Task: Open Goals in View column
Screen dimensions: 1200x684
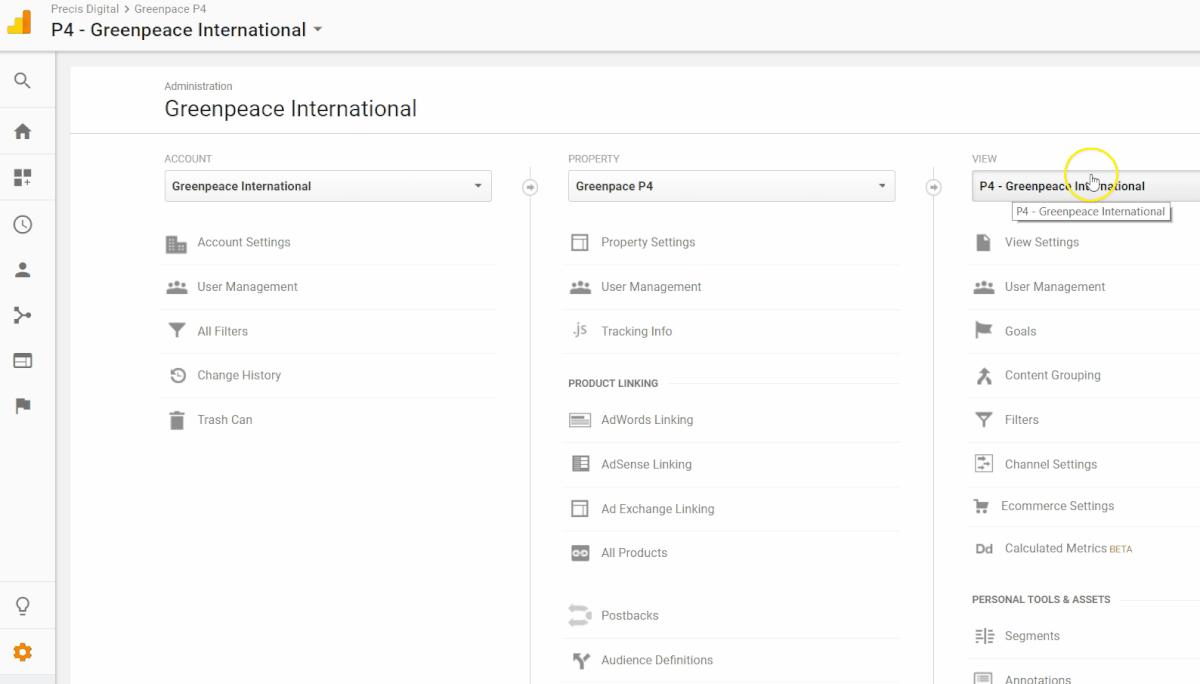Action: [1021, 331]
